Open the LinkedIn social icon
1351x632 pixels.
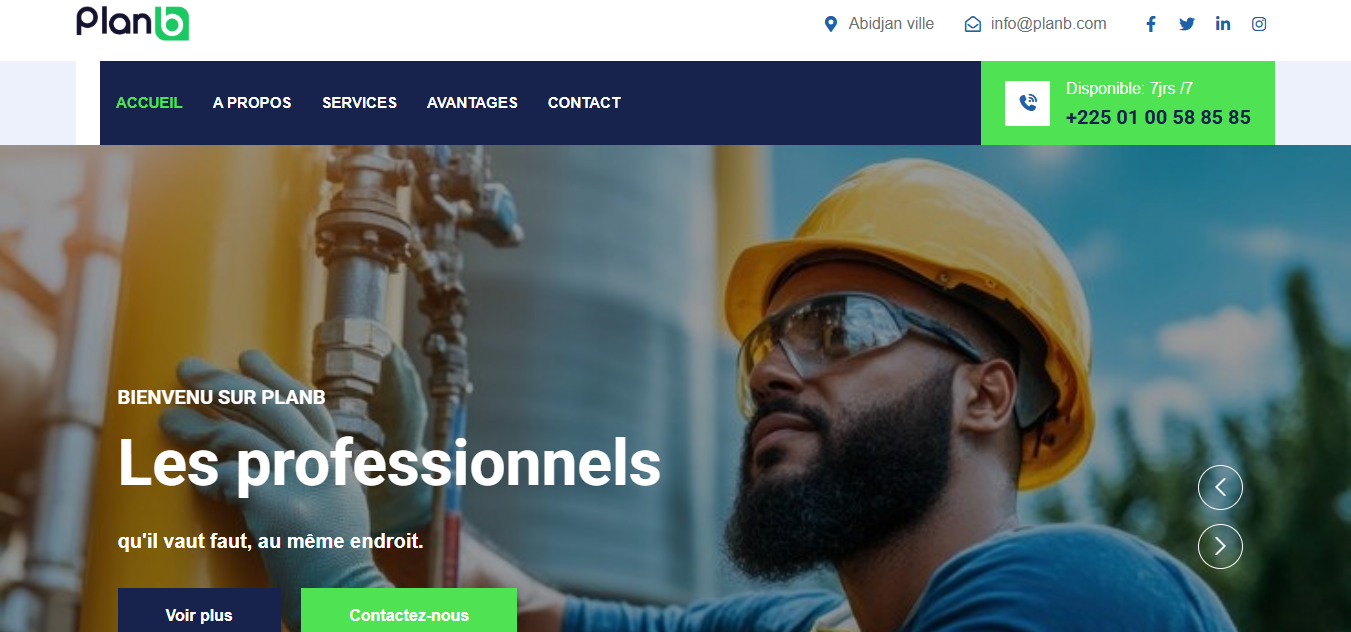coord(1223,24)
